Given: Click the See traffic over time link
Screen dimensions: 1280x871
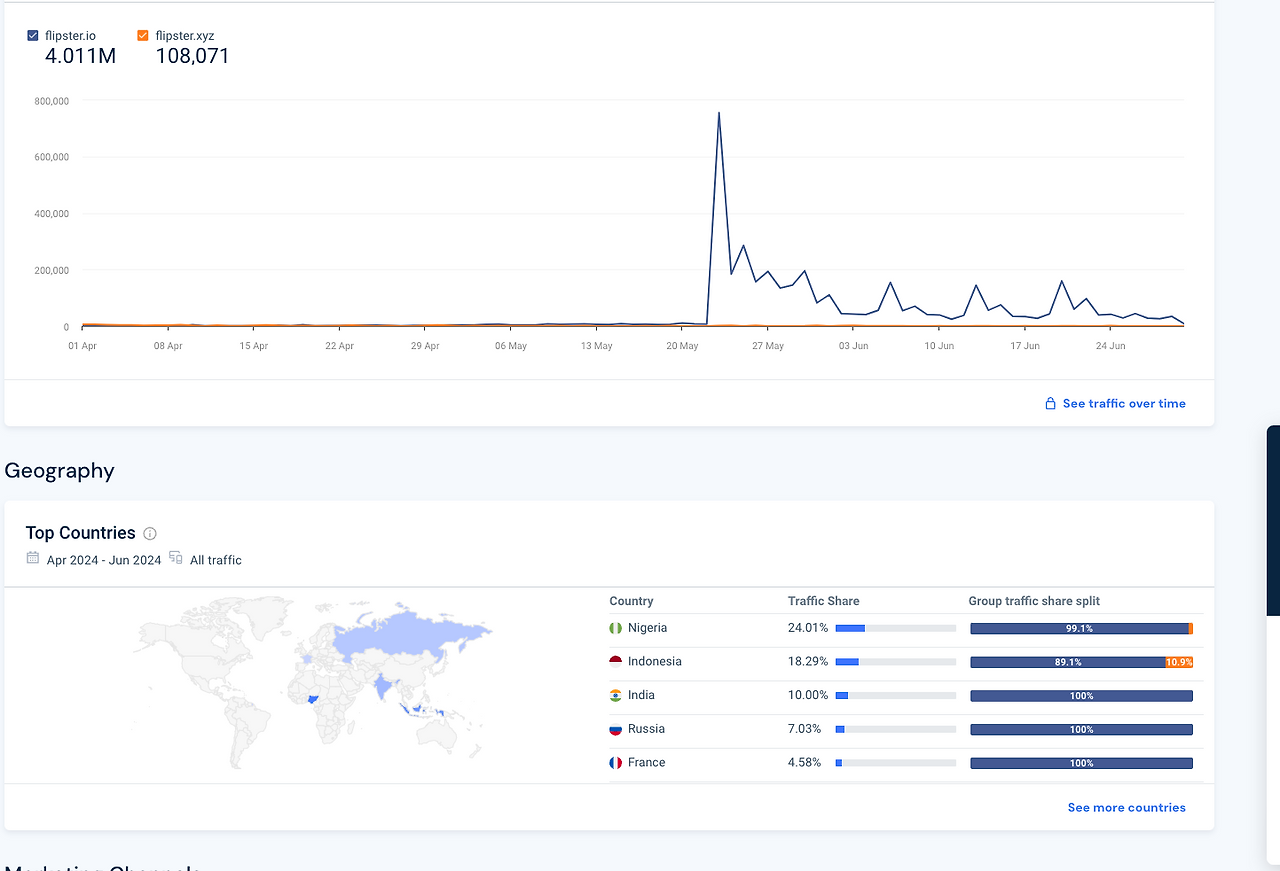Looking at the screenshot, I should coord(1124,403).
